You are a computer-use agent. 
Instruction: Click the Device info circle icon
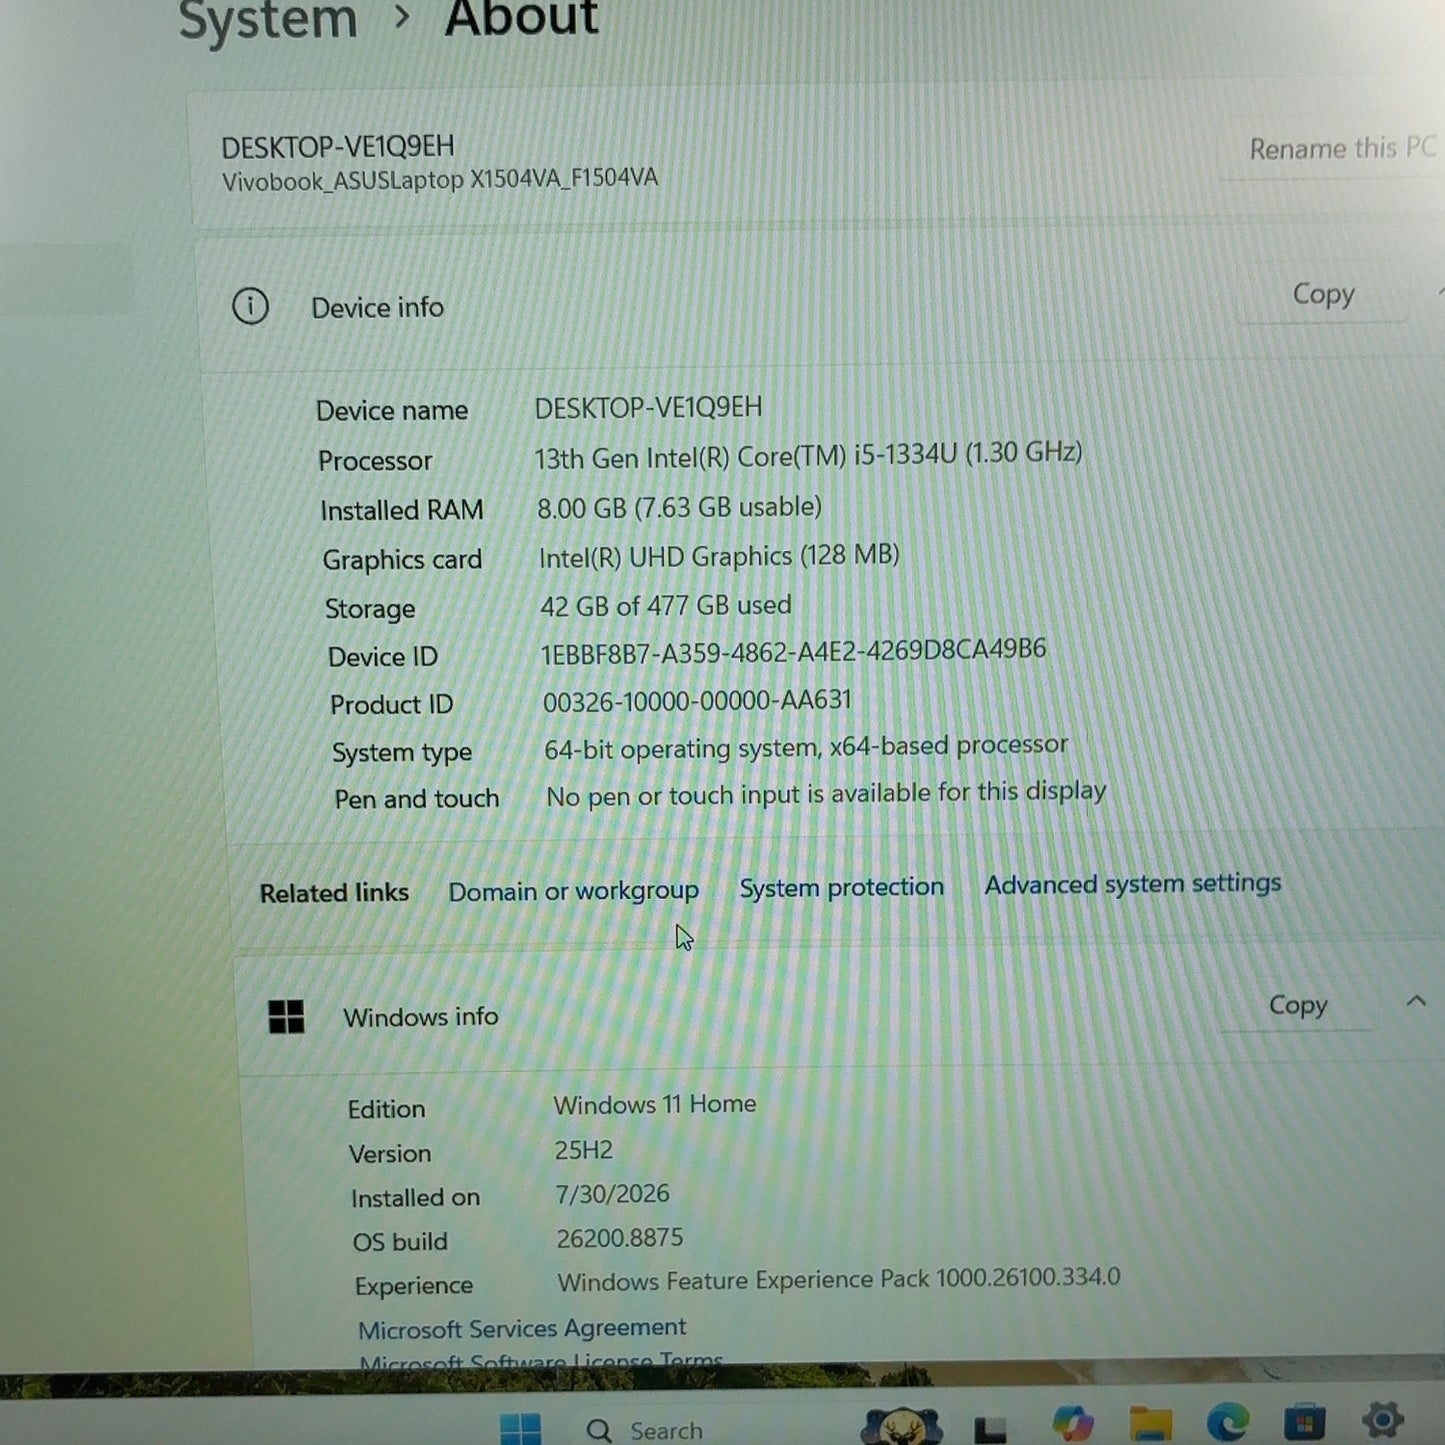250,306
